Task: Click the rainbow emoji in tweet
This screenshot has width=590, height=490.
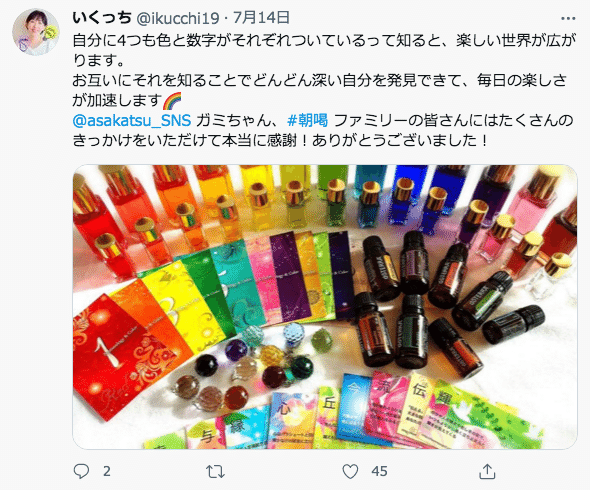Action: [x=172, y=100]
